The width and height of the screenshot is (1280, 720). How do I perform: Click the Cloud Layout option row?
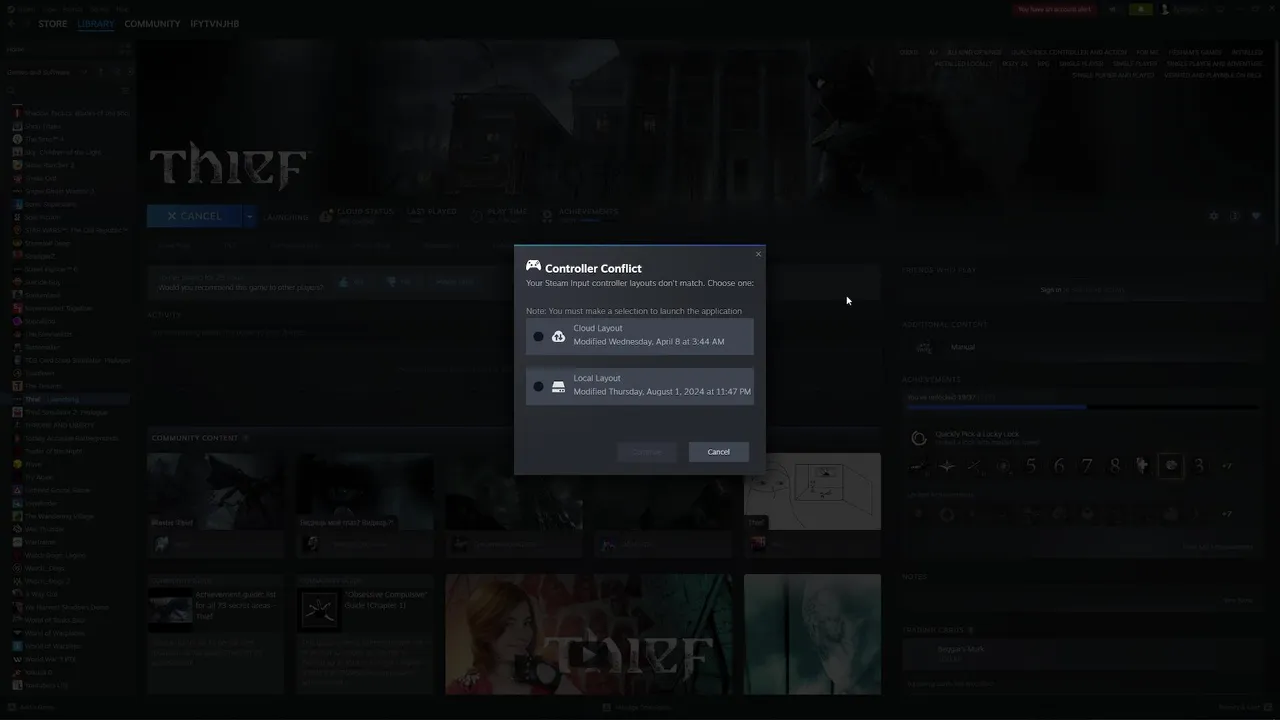pos(640,336)
